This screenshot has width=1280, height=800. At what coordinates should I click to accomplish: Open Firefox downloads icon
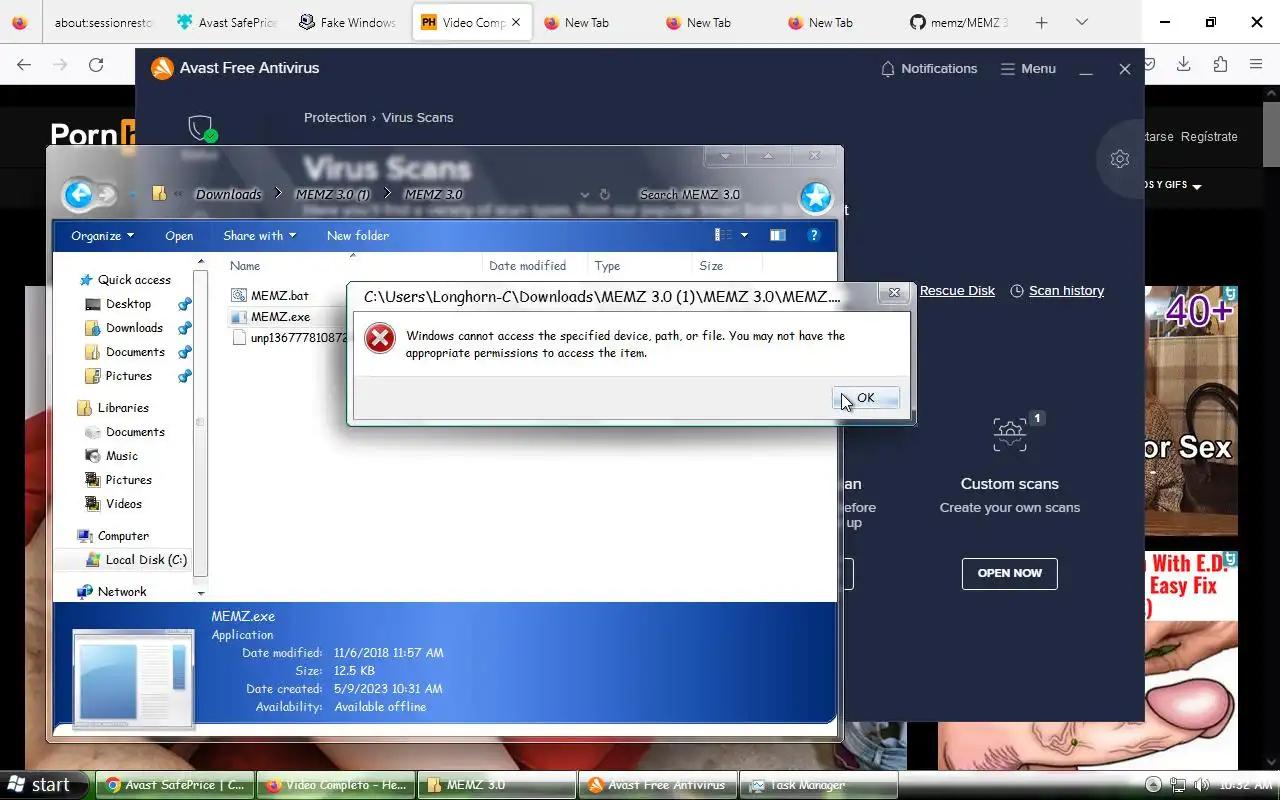click(x=1184, y=65)
